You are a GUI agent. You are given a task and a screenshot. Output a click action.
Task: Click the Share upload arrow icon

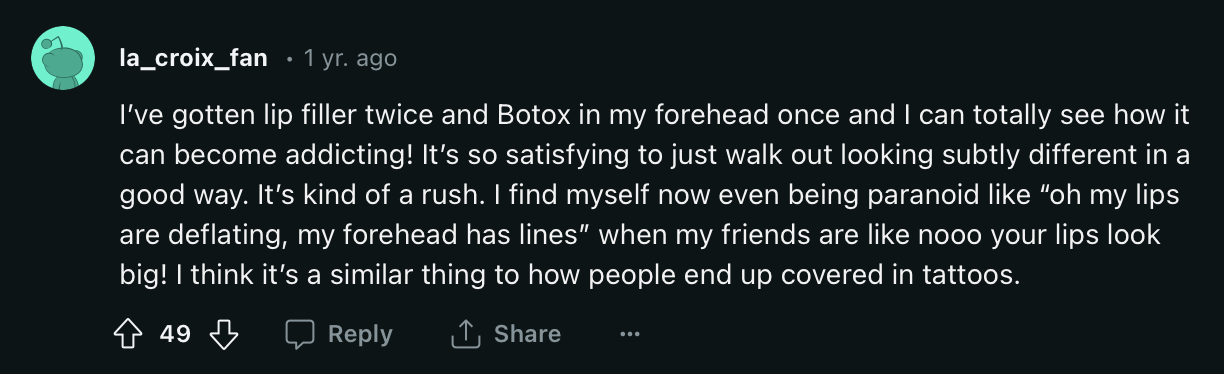click(x=467, y=334)
